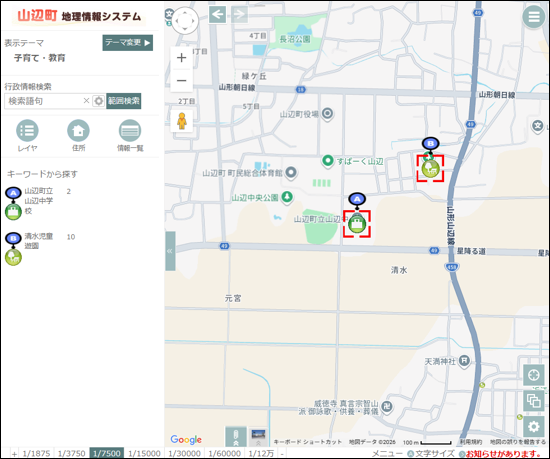Open the Layer (レイヤ) panel icon
550x459 pixels.
27,130
